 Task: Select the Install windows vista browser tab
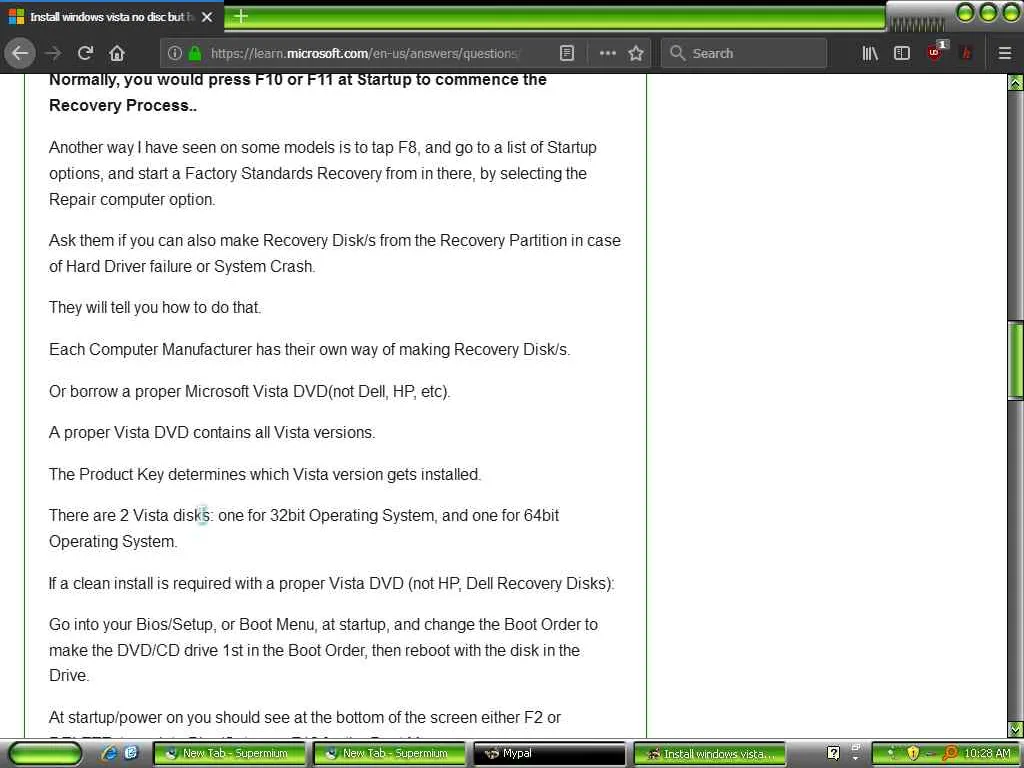[111, 17]
